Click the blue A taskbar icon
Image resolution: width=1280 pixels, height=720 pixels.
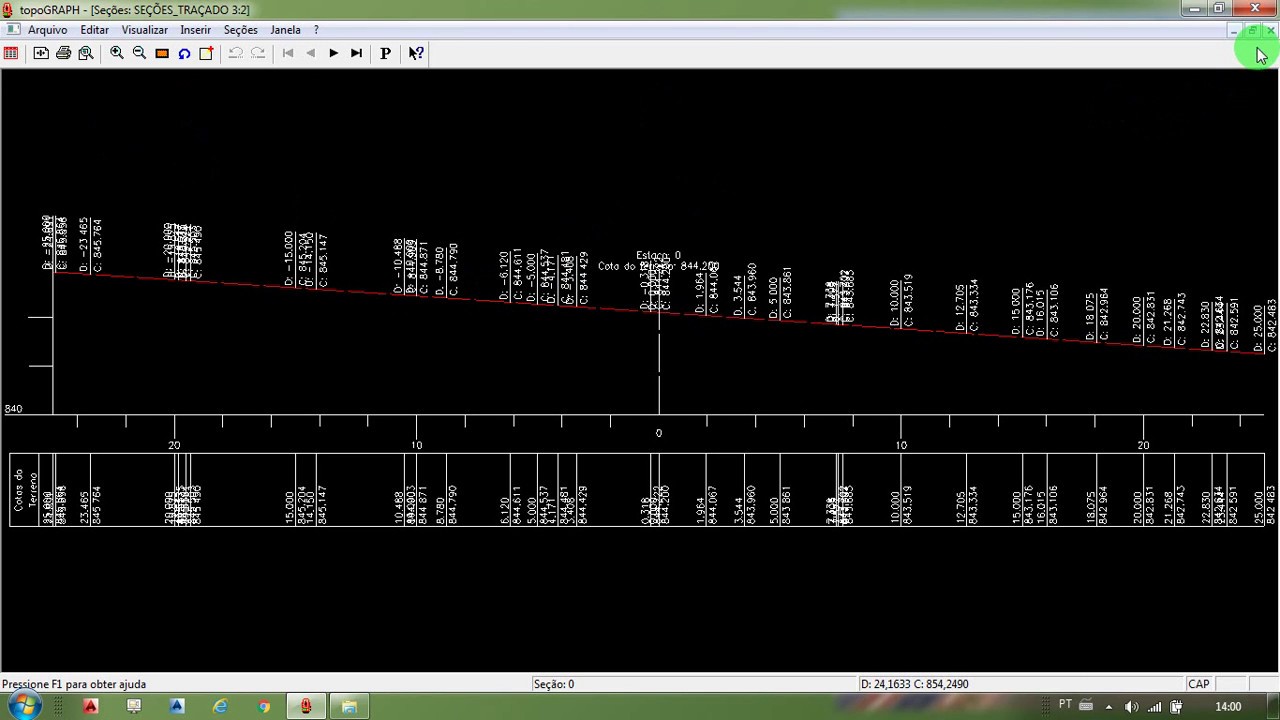[177, 707]
